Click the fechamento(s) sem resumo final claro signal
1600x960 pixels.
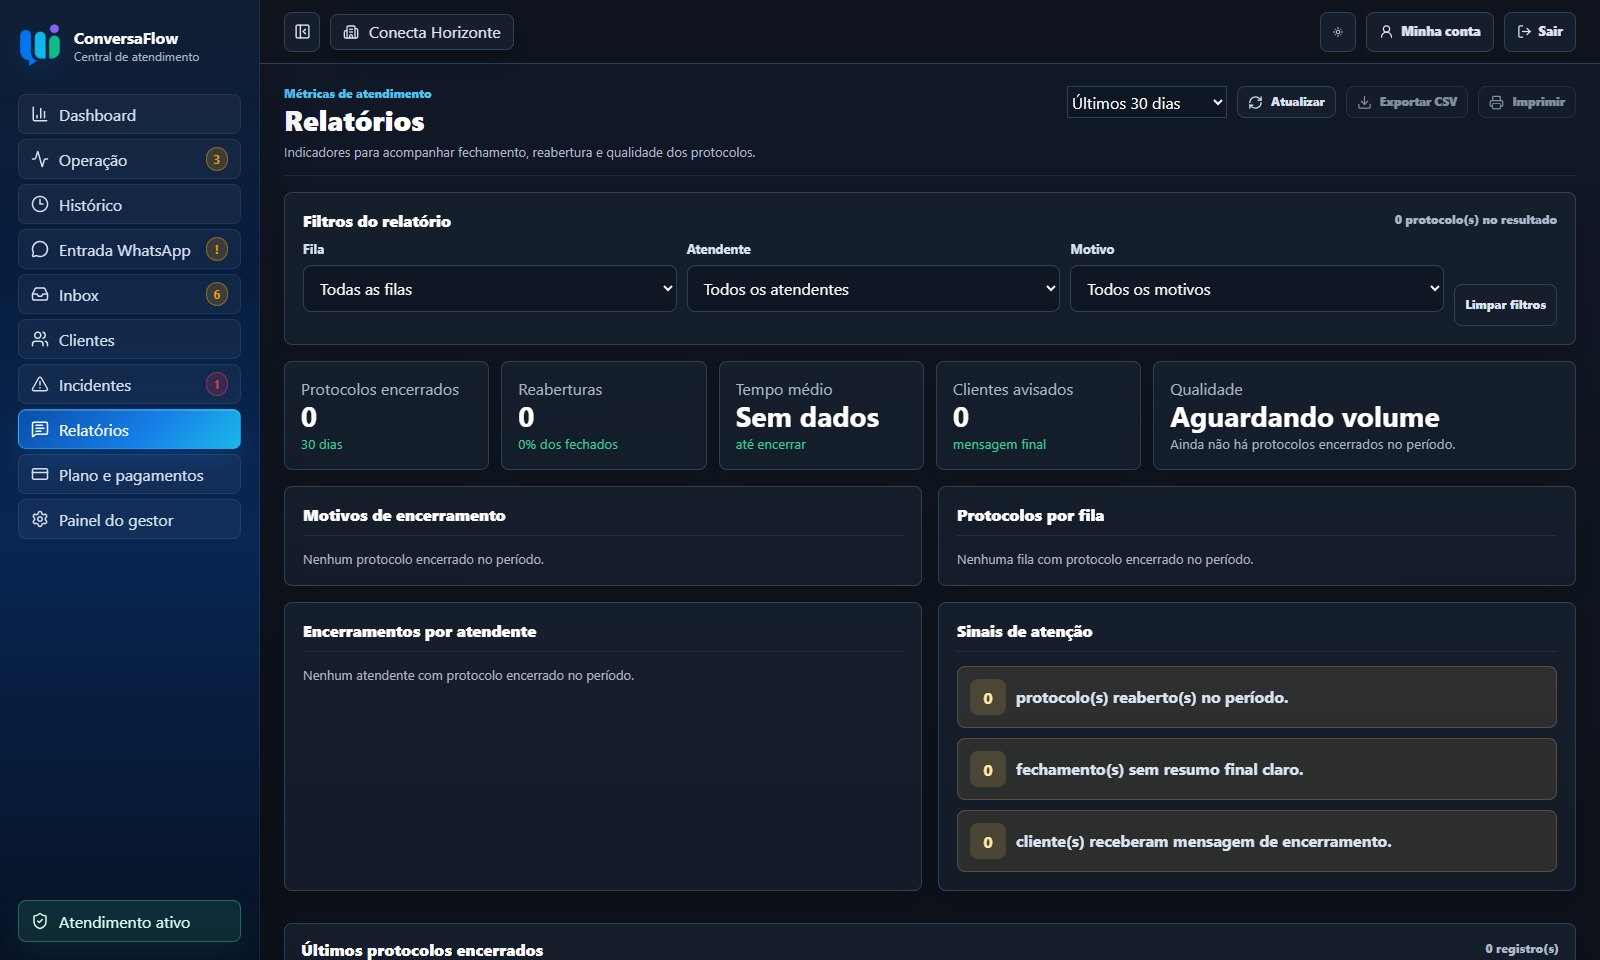click(x=1257, y=769)
